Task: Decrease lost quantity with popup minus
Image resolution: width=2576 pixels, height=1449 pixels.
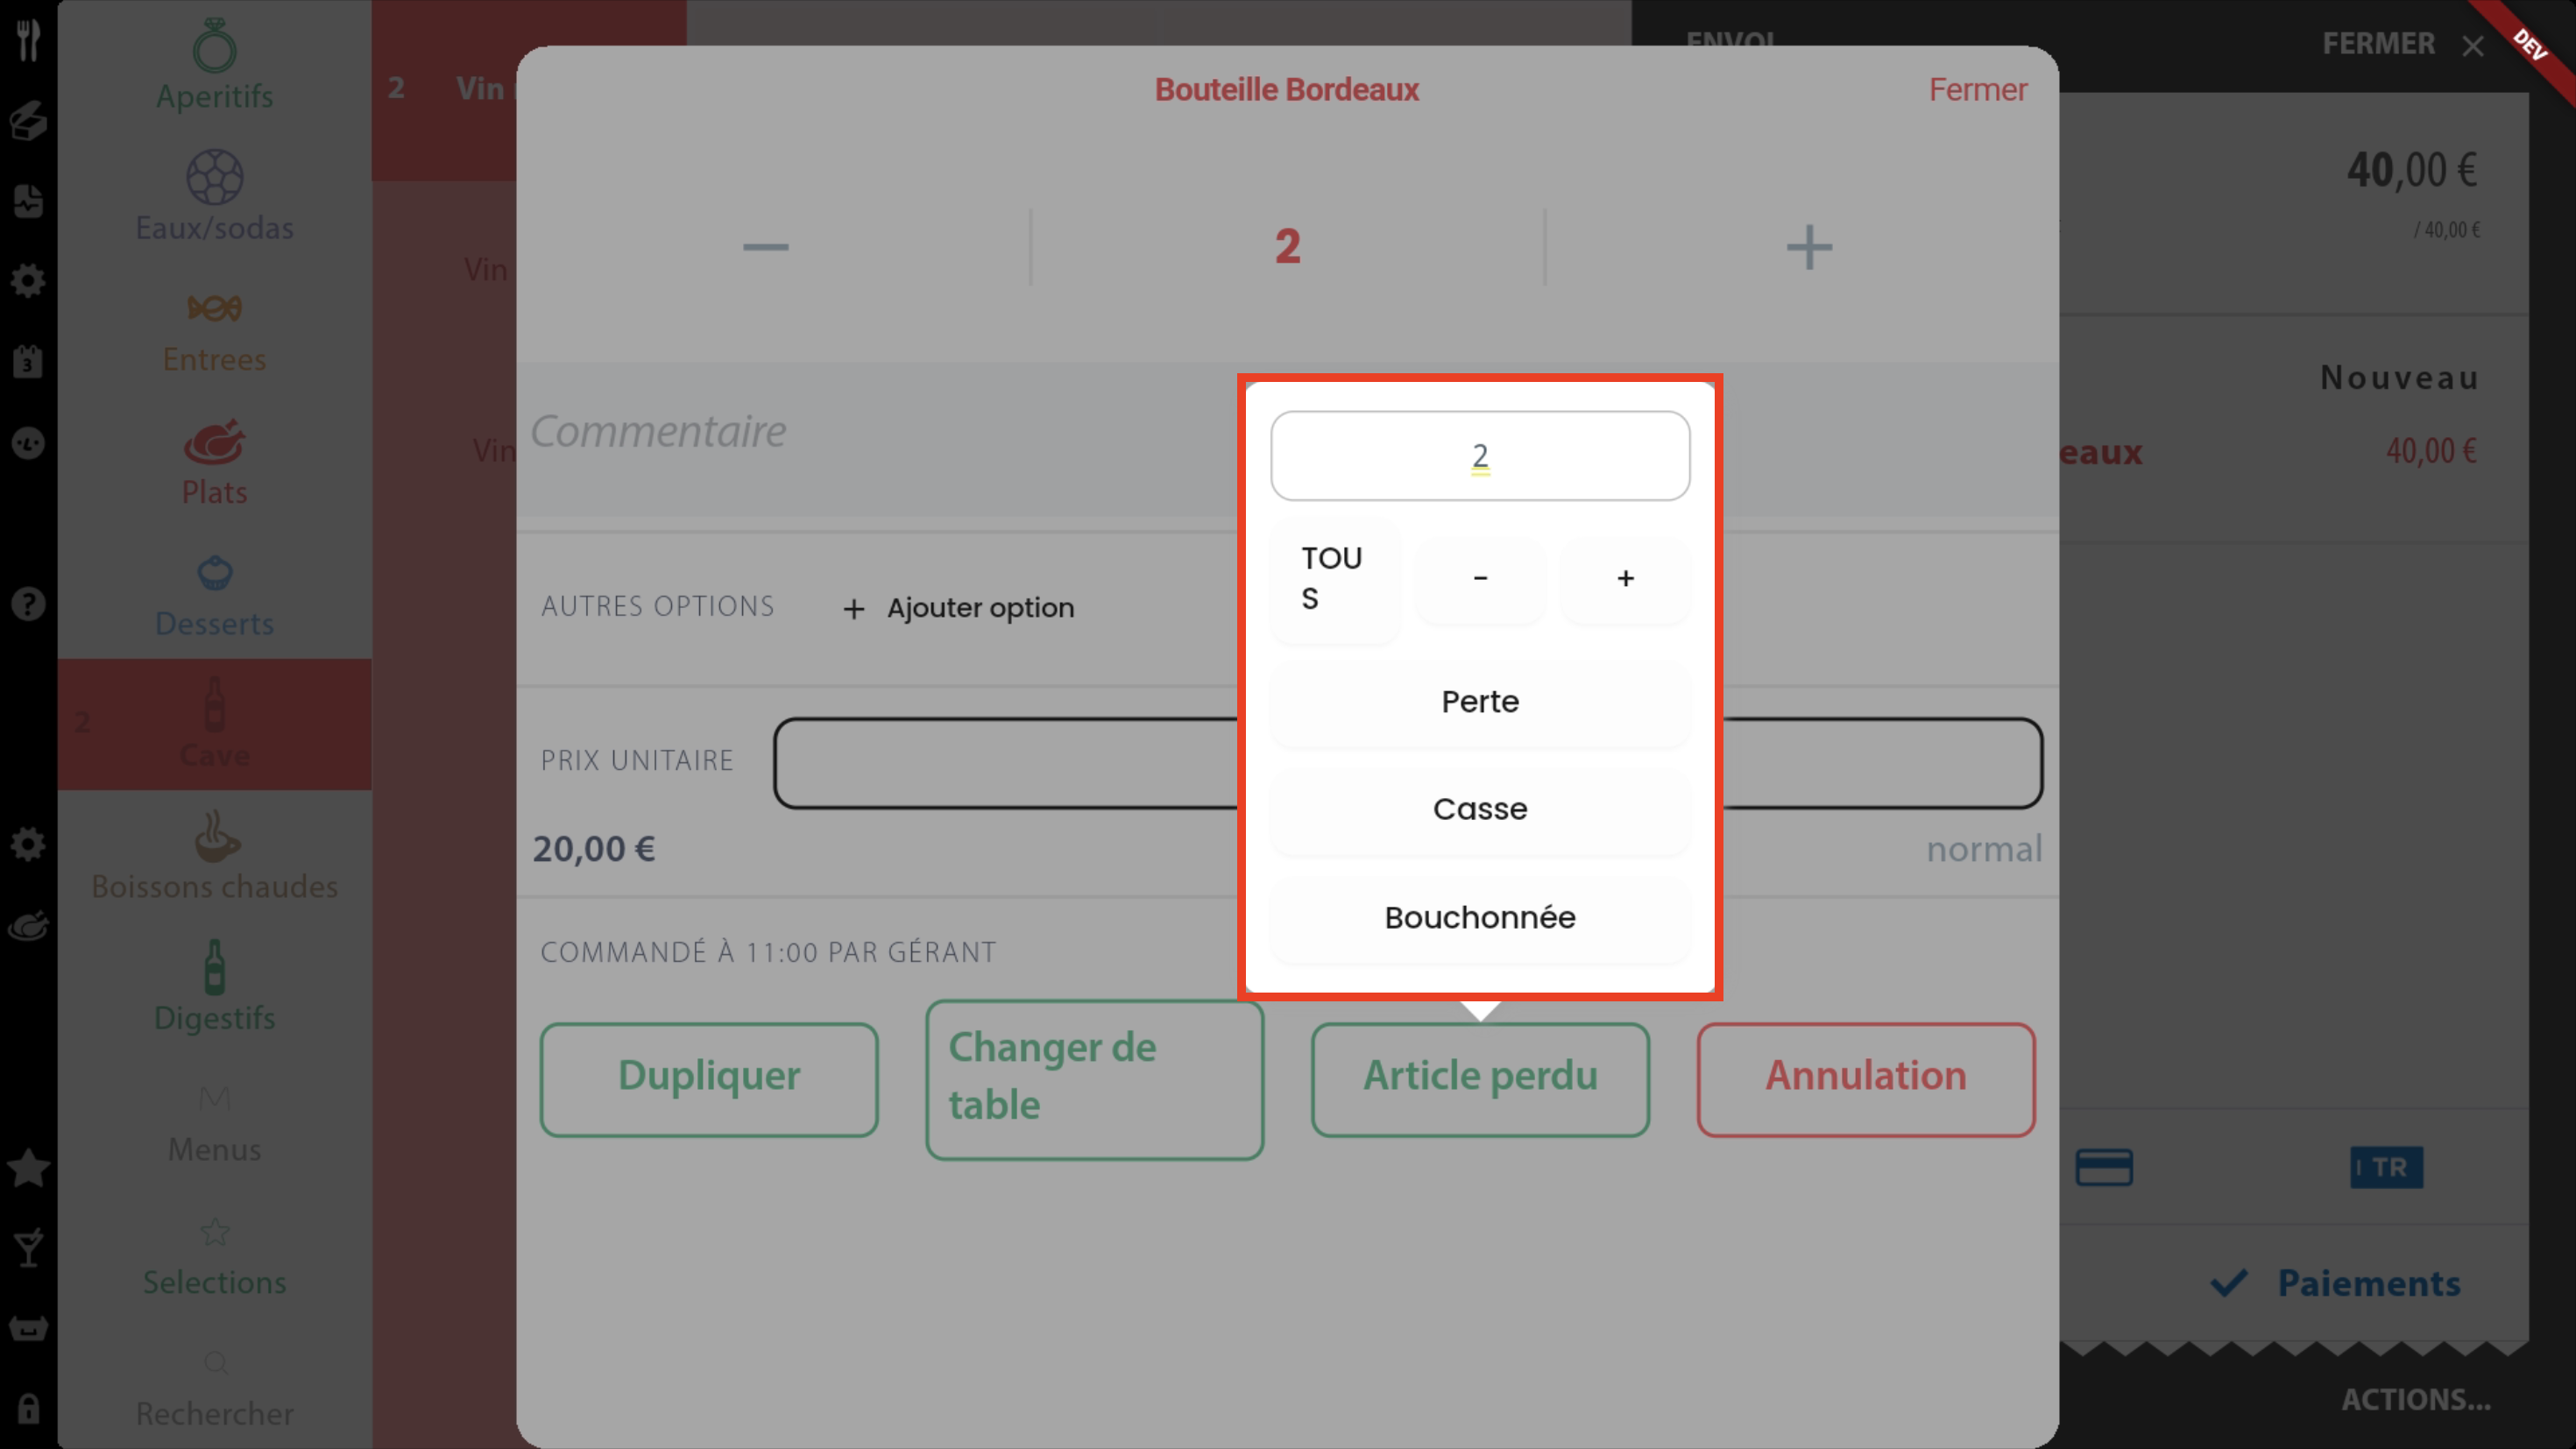Action: click(x=1480, y=578)
